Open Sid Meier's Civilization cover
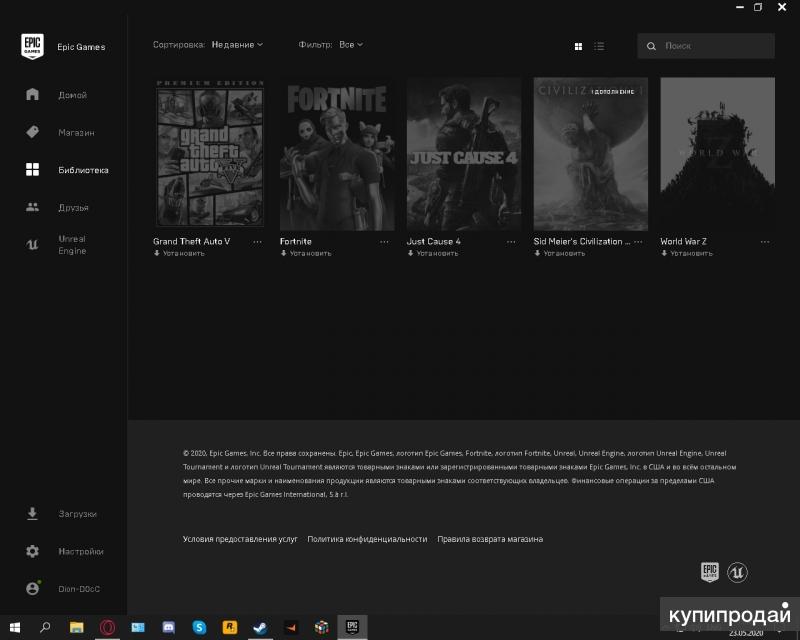The width and height of the screenshot is (800, 640). tap(591, 154)
